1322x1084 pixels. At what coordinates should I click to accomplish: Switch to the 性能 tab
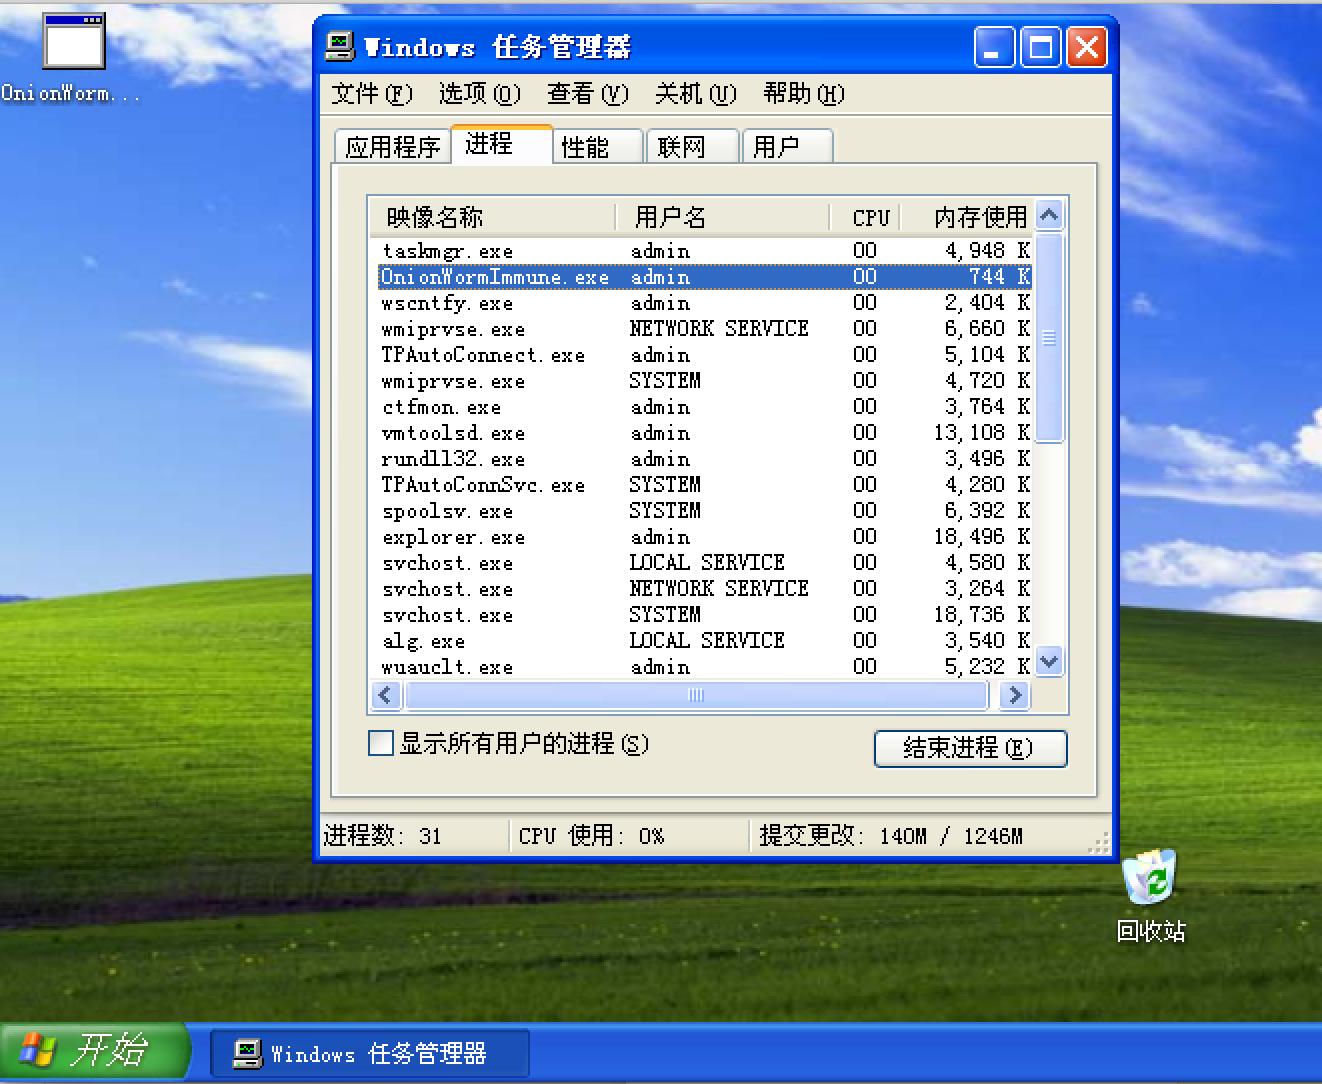pyautogui.click(x=598, y=147)
